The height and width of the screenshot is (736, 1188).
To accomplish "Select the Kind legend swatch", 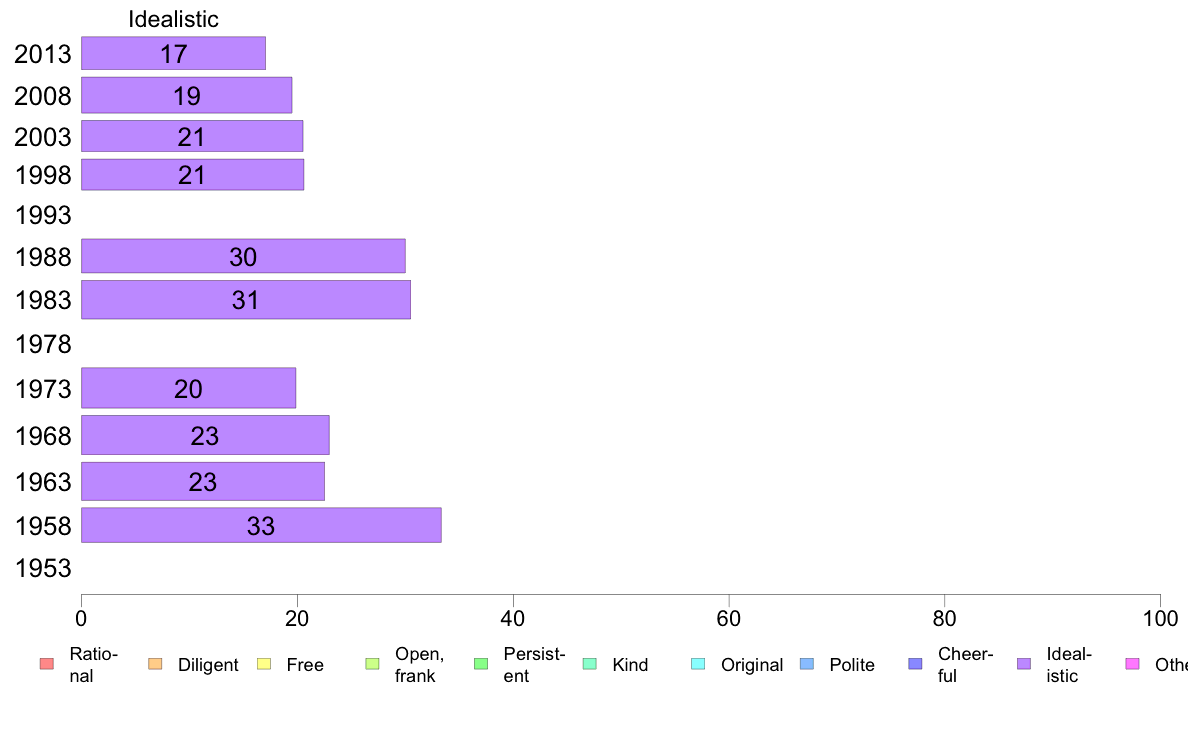I will coord(589,664).
